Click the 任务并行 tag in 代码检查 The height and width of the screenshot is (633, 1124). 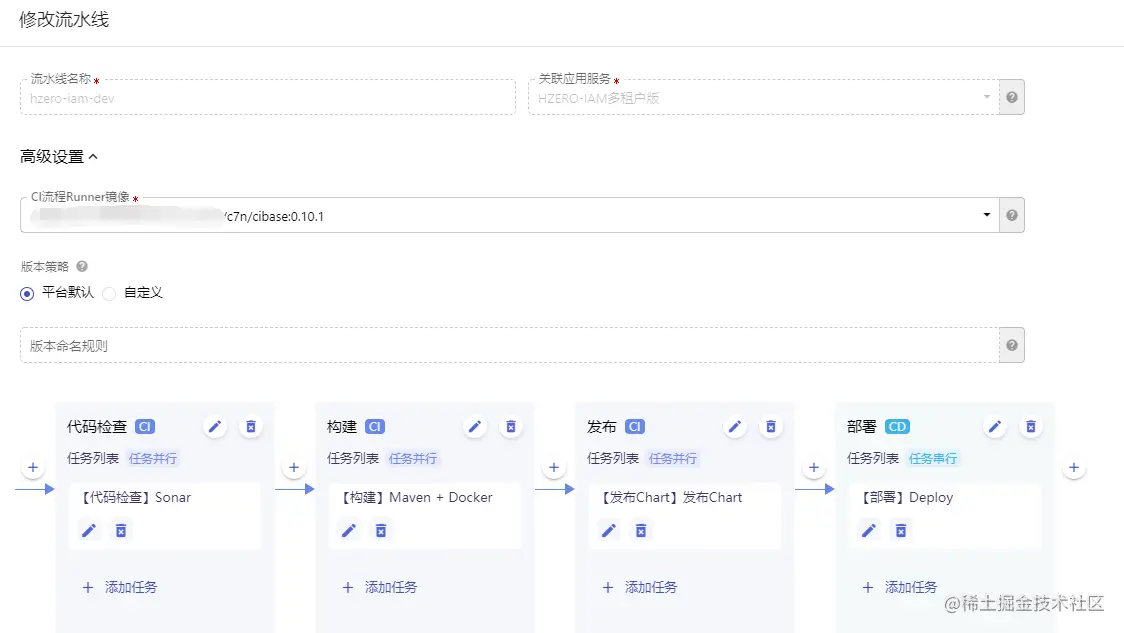click(x=153, y=459)
